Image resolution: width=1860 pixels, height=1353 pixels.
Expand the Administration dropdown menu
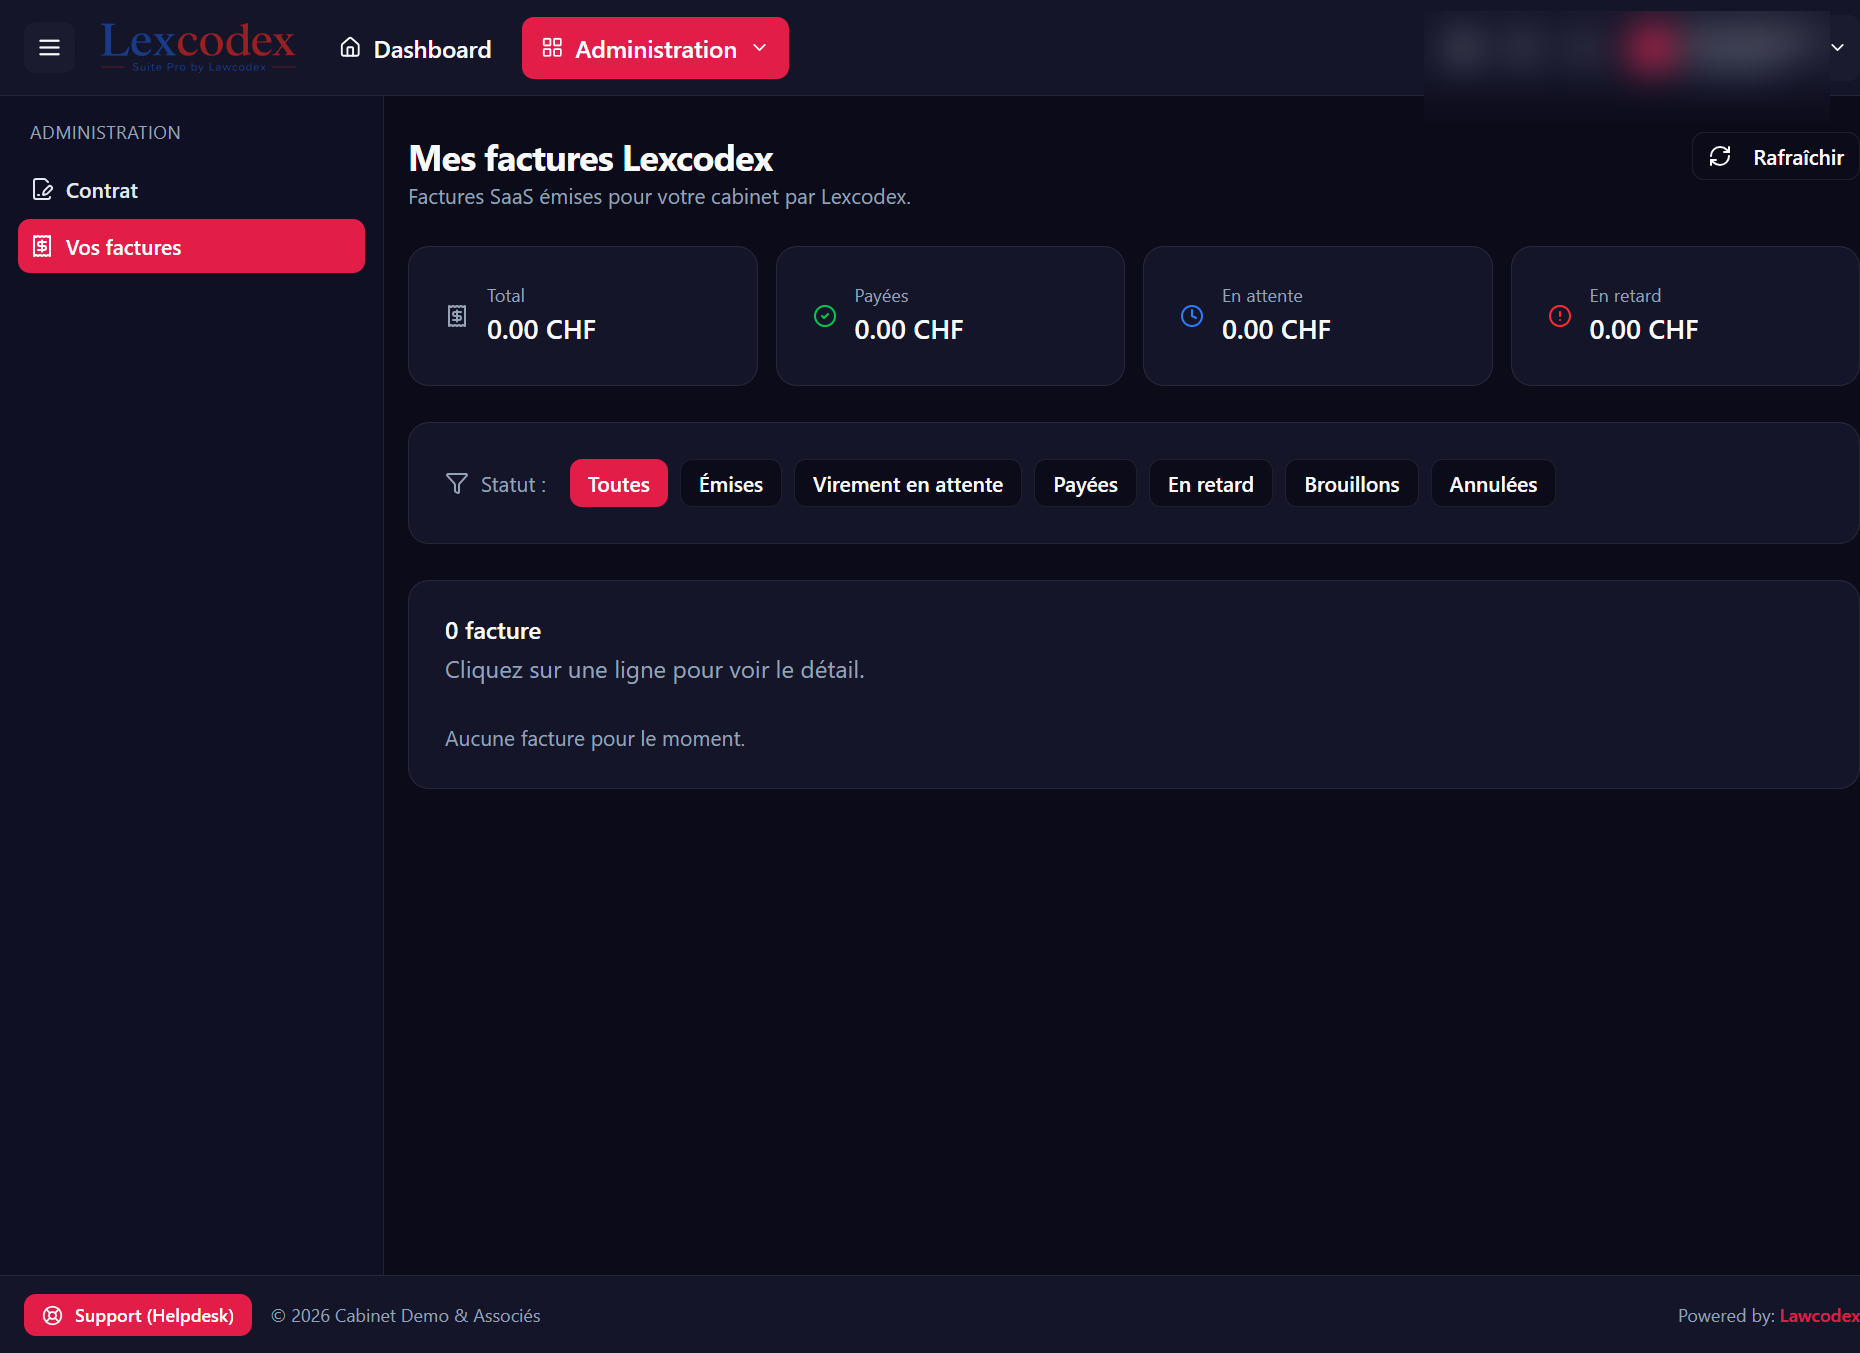point(655,48)
